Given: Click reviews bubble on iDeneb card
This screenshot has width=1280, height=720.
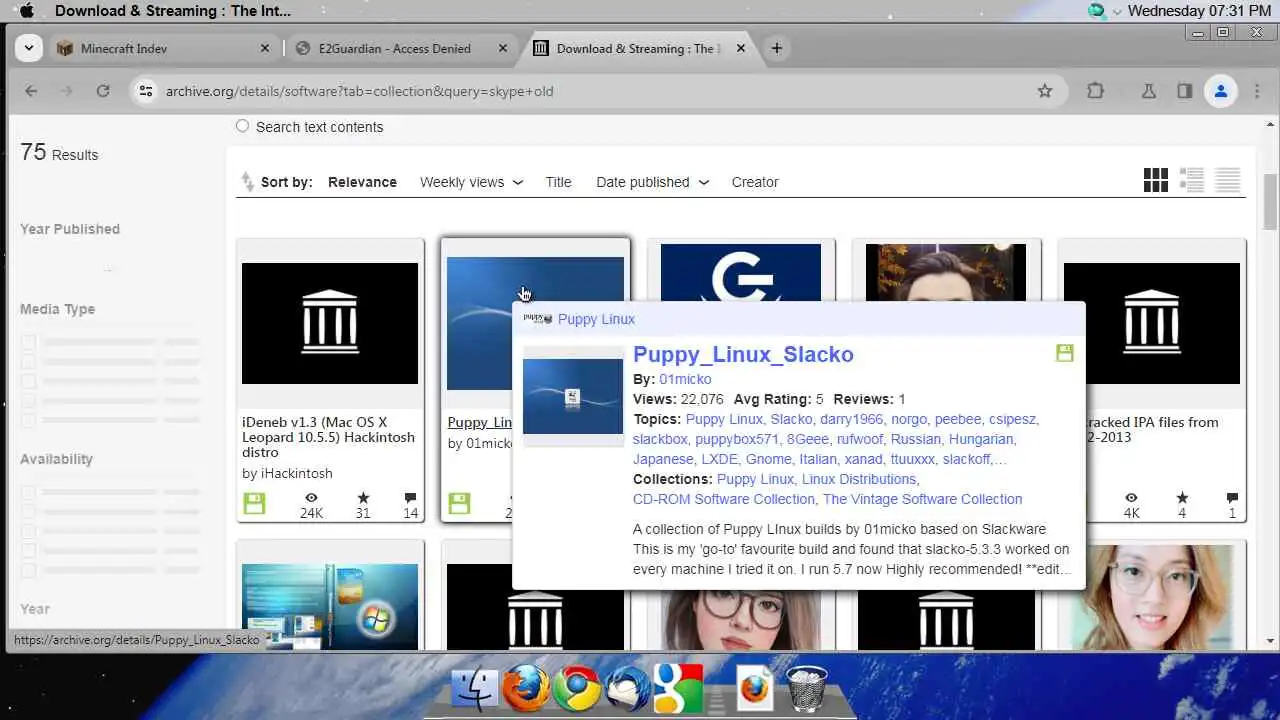Looking at the screenshot, I should pos(410,498).
